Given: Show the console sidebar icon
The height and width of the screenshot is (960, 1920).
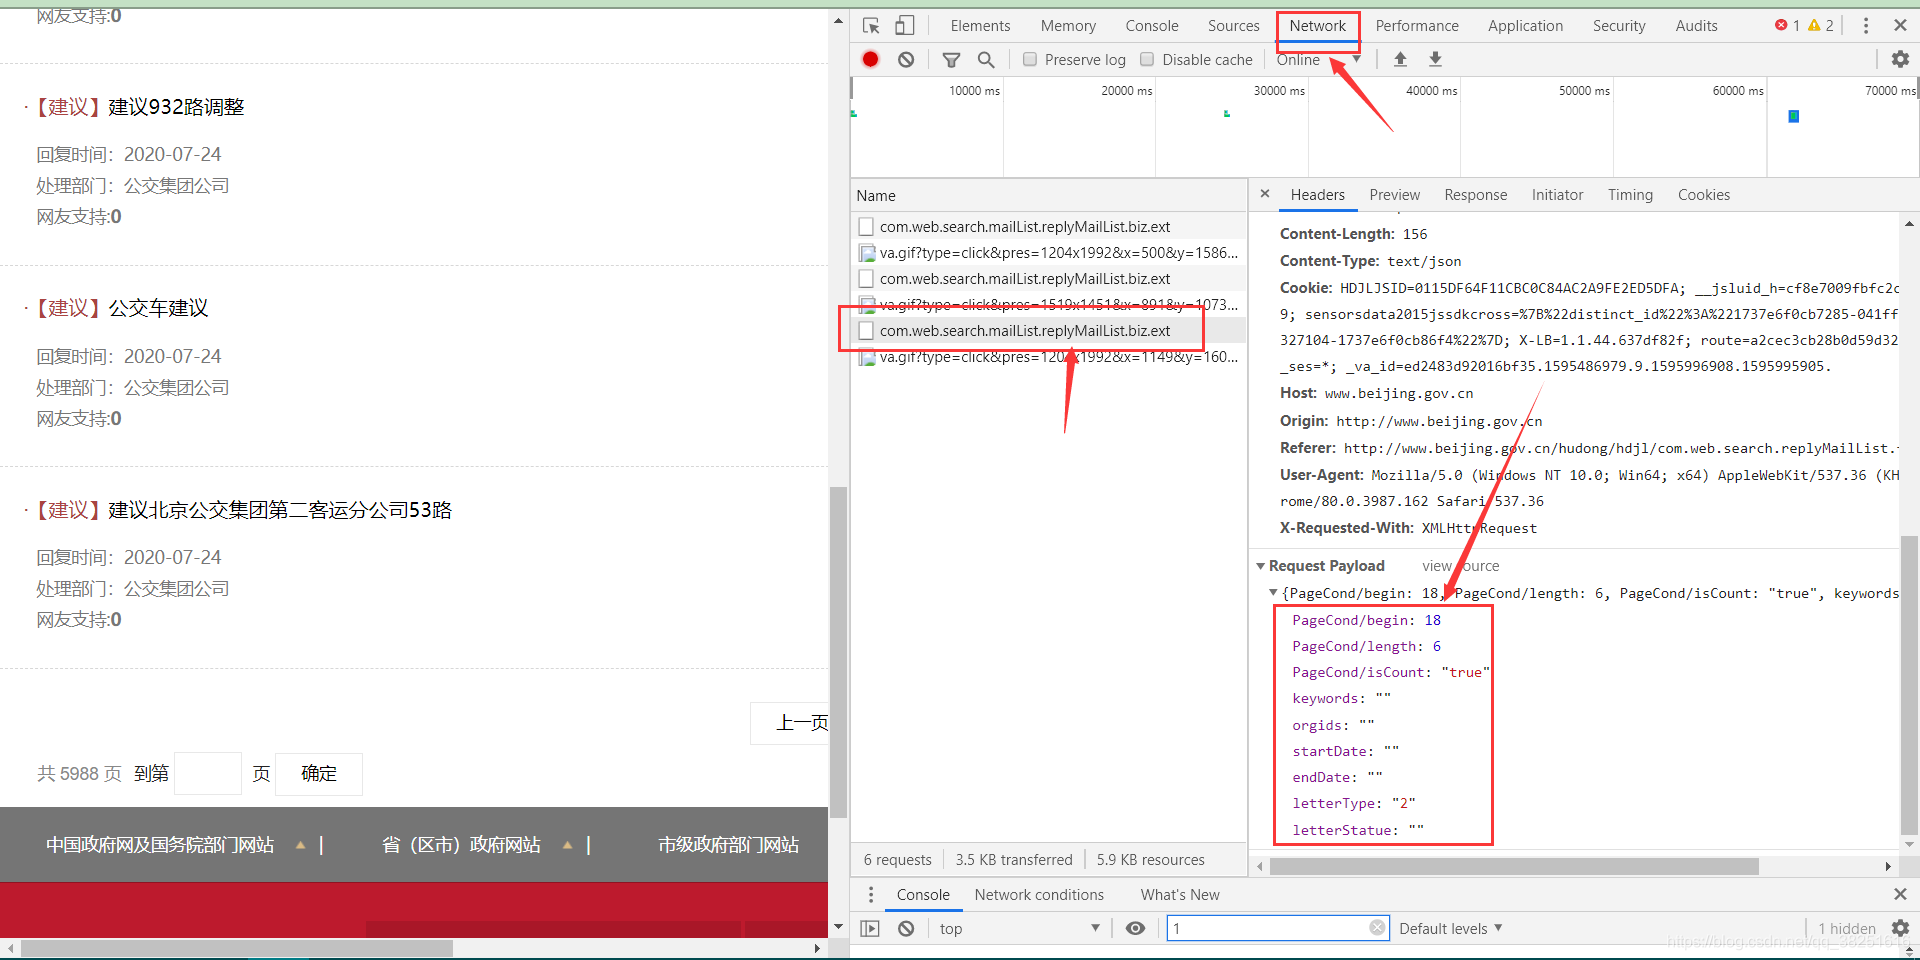Looking at the screenshot, I should click(870, 928).
